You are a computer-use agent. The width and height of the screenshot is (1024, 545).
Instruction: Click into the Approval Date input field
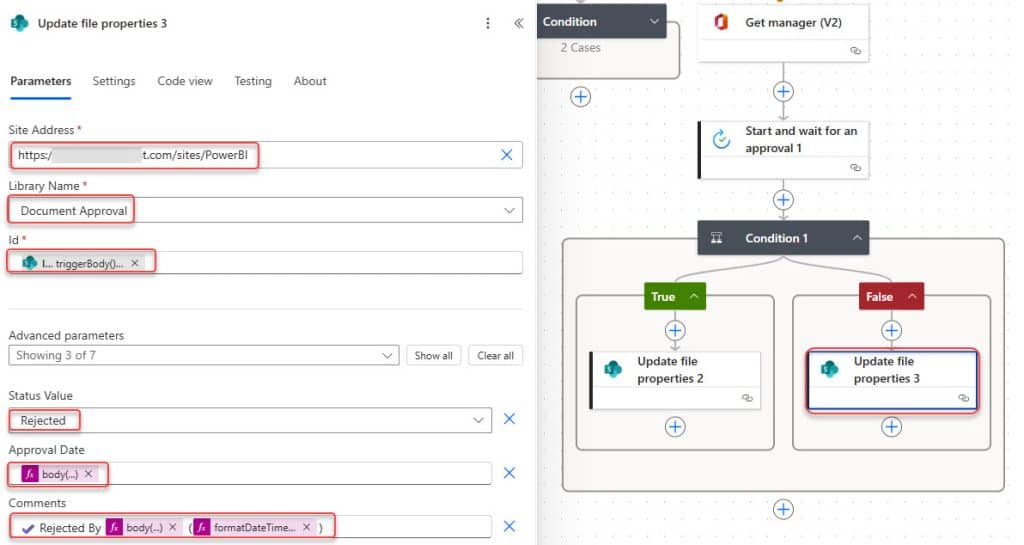tap(250, 473)
